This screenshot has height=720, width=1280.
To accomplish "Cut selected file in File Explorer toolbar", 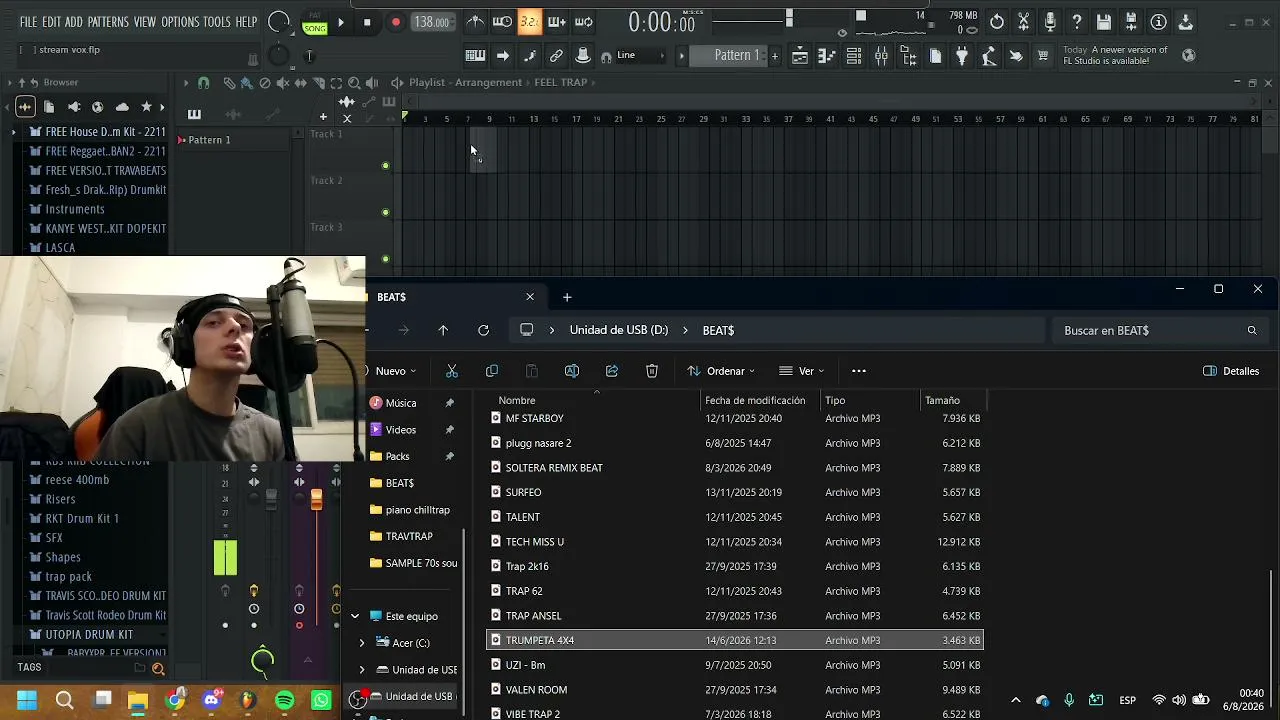I will point(452,371).
